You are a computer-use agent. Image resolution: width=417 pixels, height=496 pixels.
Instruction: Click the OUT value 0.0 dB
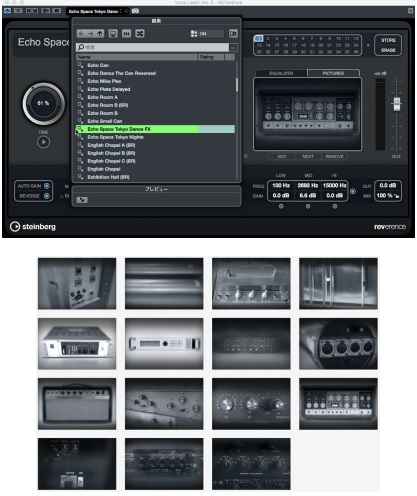(x=388, y=185)
